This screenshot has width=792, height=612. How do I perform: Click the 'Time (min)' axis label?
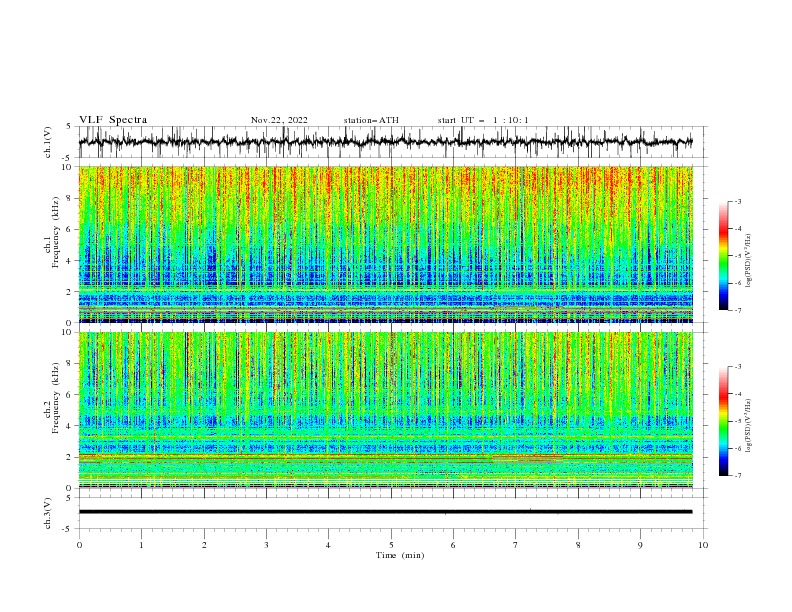tap(400, 555)
